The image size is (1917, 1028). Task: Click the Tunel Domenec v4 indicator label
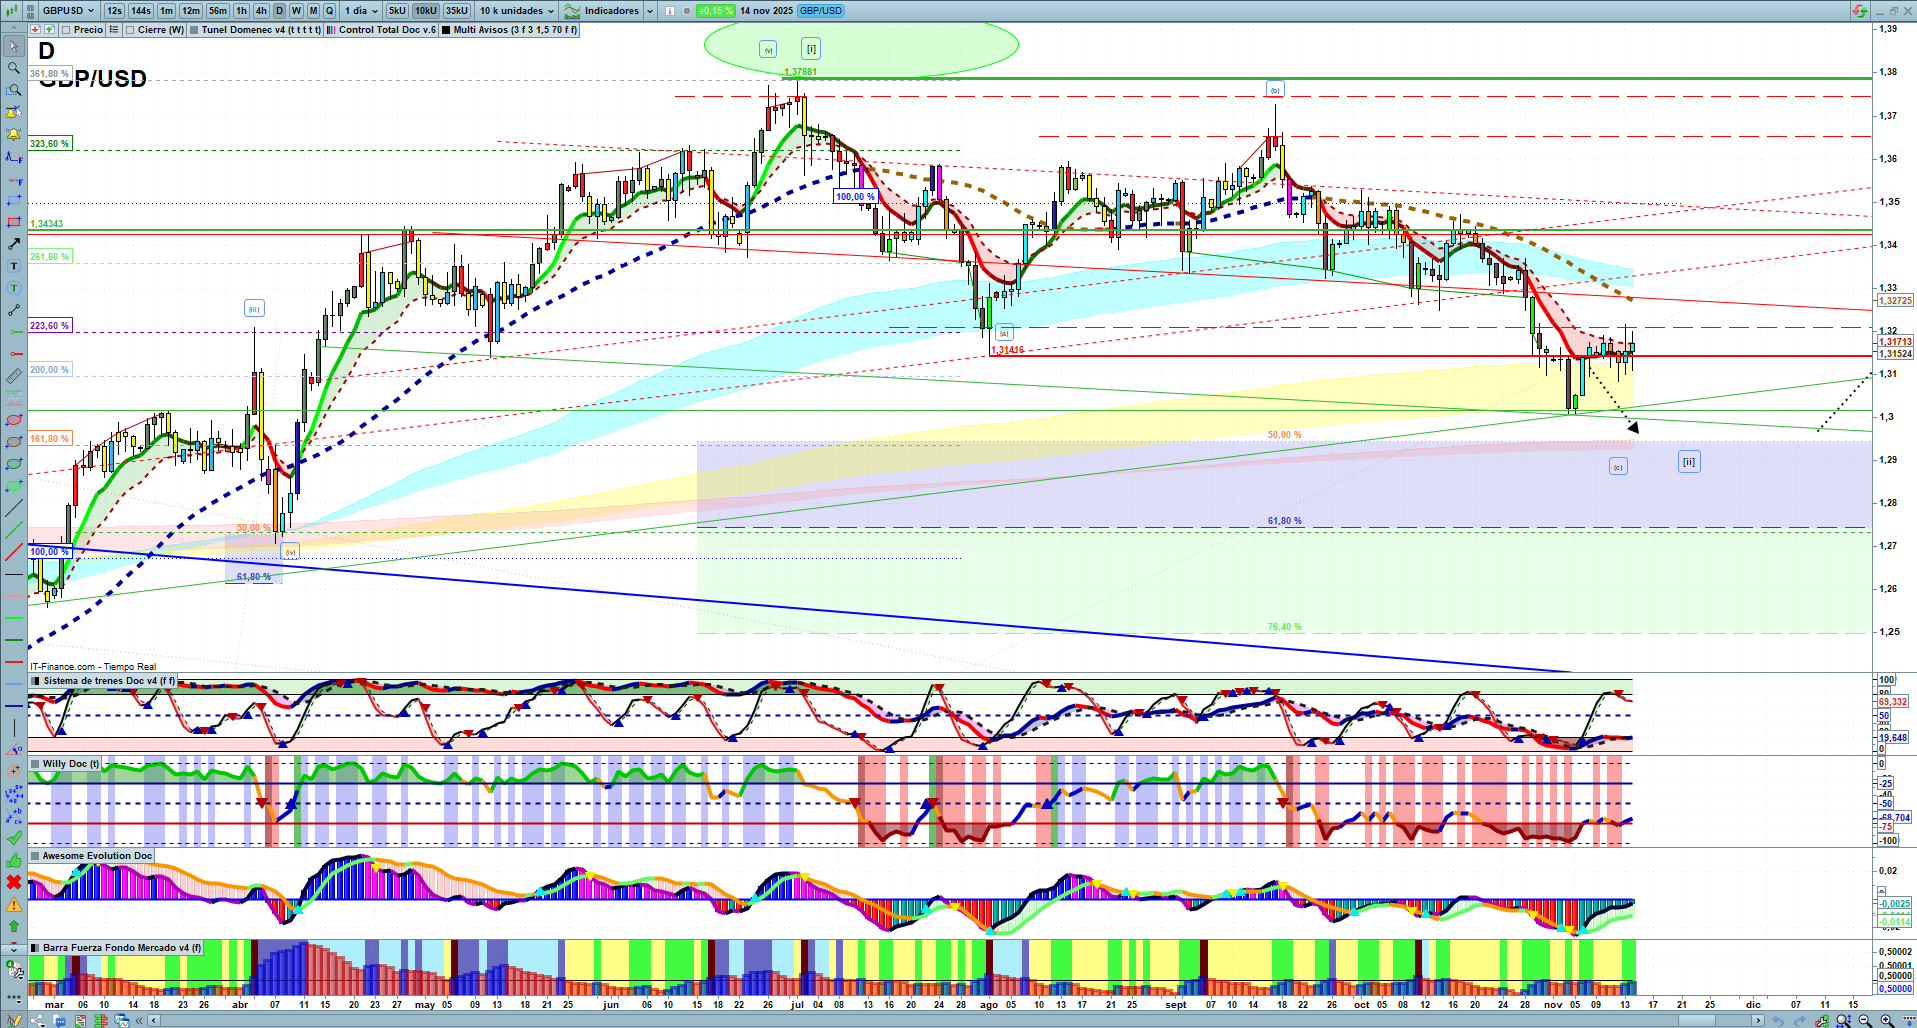pyautogui.click(x=260, y=30)
